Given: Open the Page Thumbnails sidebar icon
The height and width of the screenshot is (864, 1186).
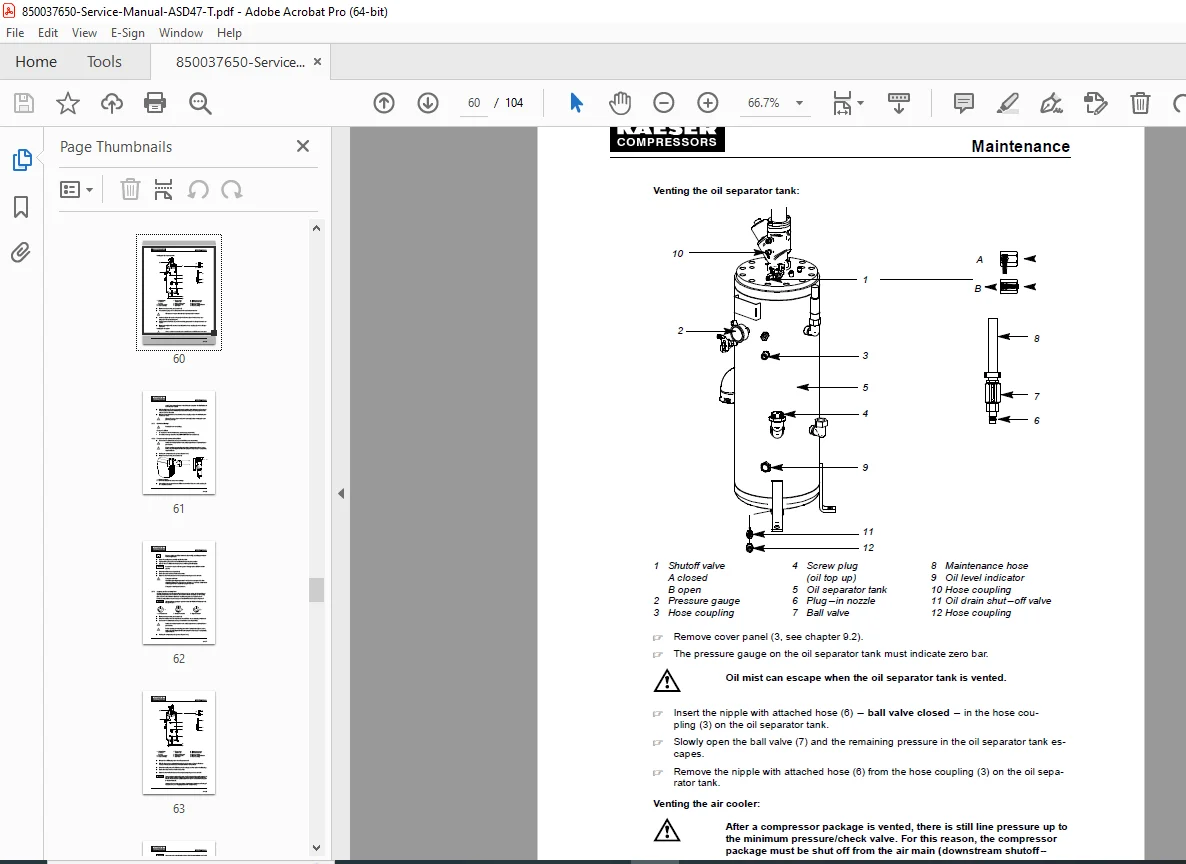Looking at the screenshot, I should (x=22, y=160).
